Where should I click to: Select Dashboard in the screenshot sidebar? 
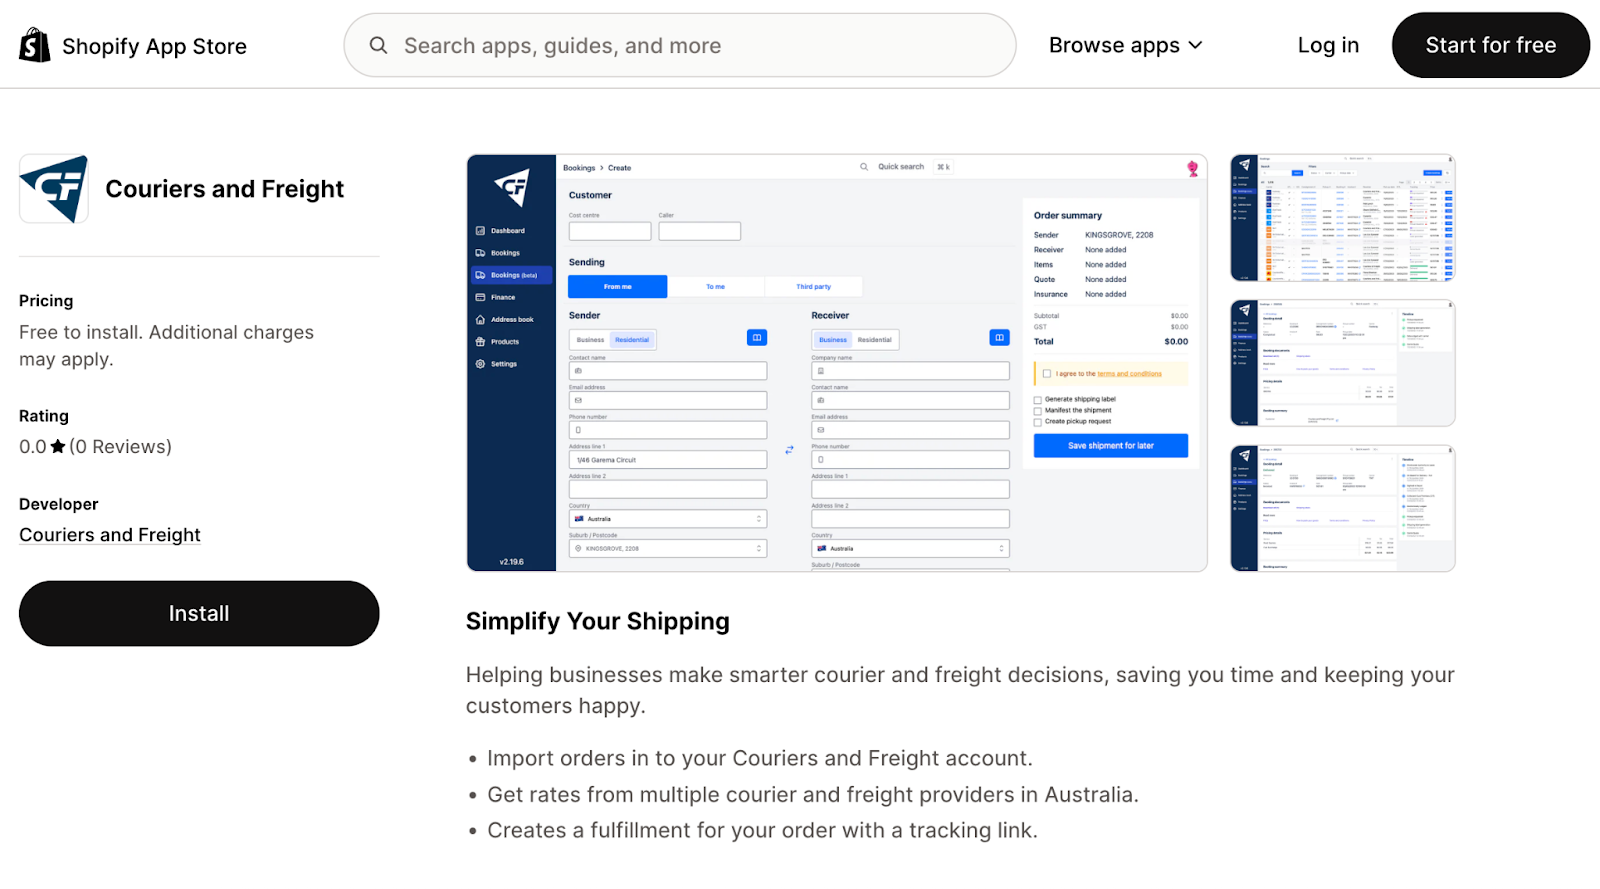[x=507, y=231]
